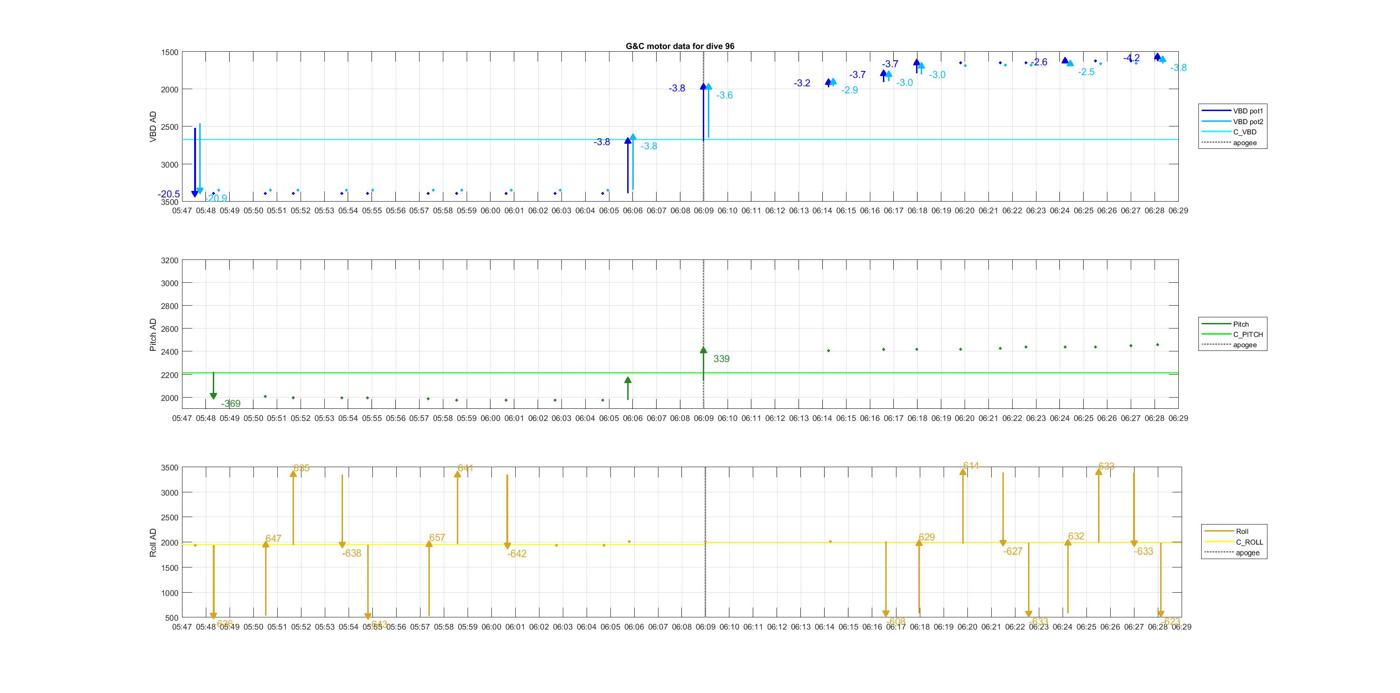This screenshot has height=693, width=1400.
Task: Click the dark blue down arrow labeled -20.5
Action: 194,162
